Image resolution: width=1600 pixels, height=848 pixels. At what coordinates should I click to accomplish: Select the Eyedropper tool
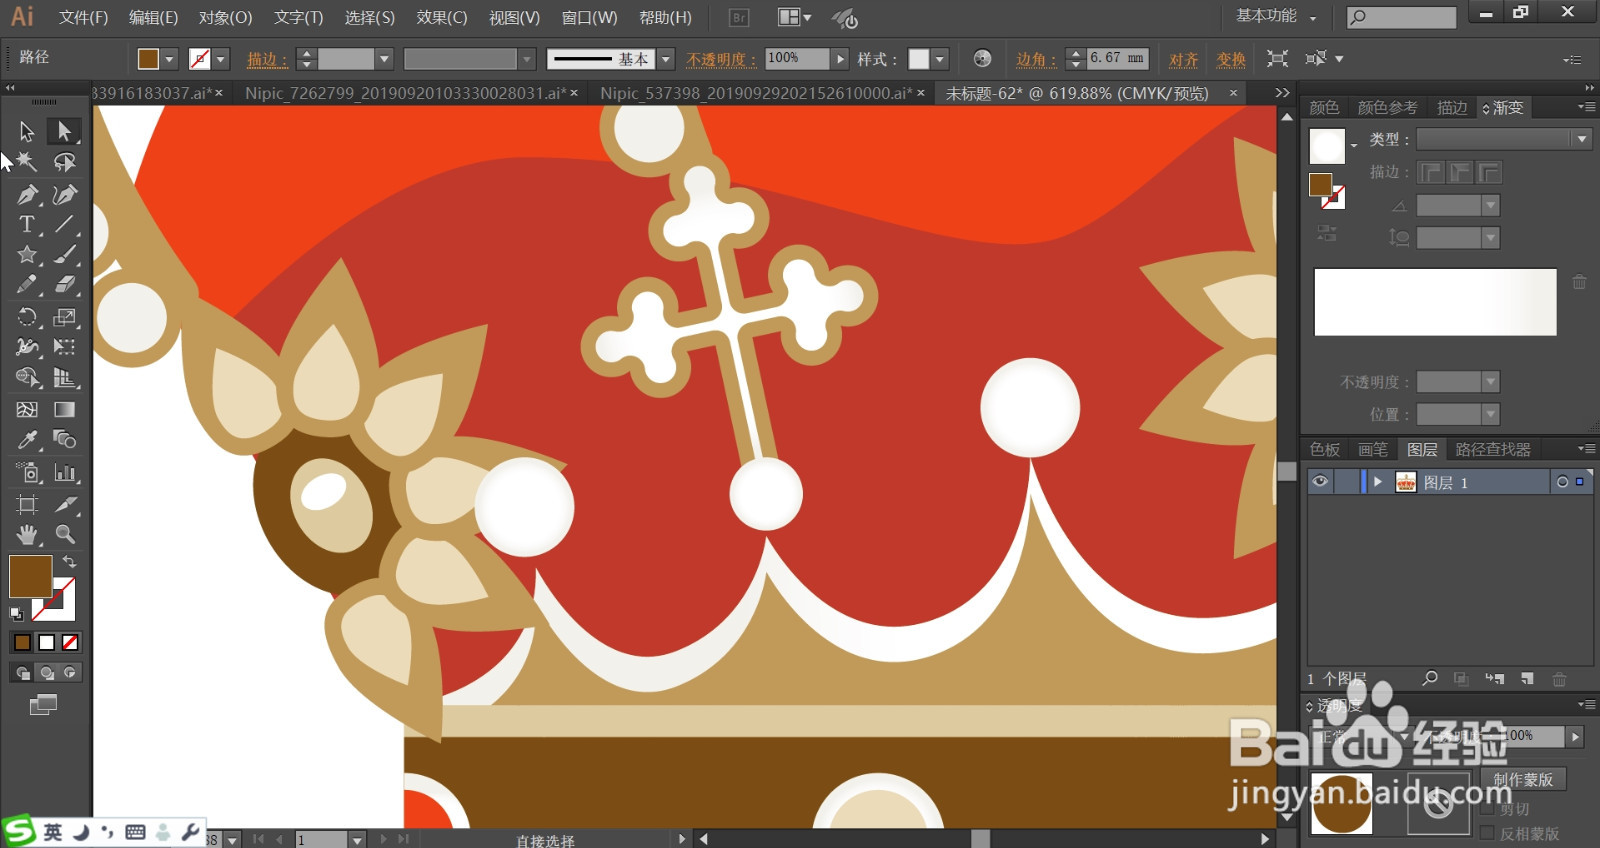click(27, 440)
